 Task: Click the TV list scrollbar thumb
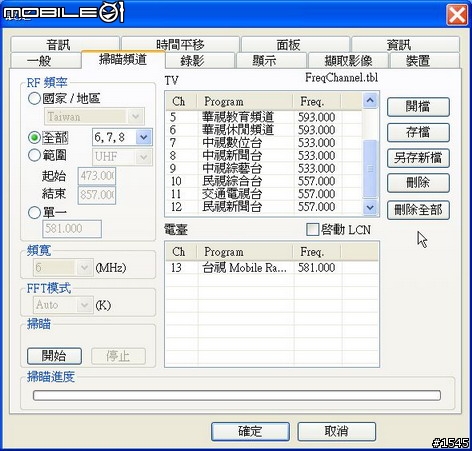pyautogui.click(x=370, y=168)
